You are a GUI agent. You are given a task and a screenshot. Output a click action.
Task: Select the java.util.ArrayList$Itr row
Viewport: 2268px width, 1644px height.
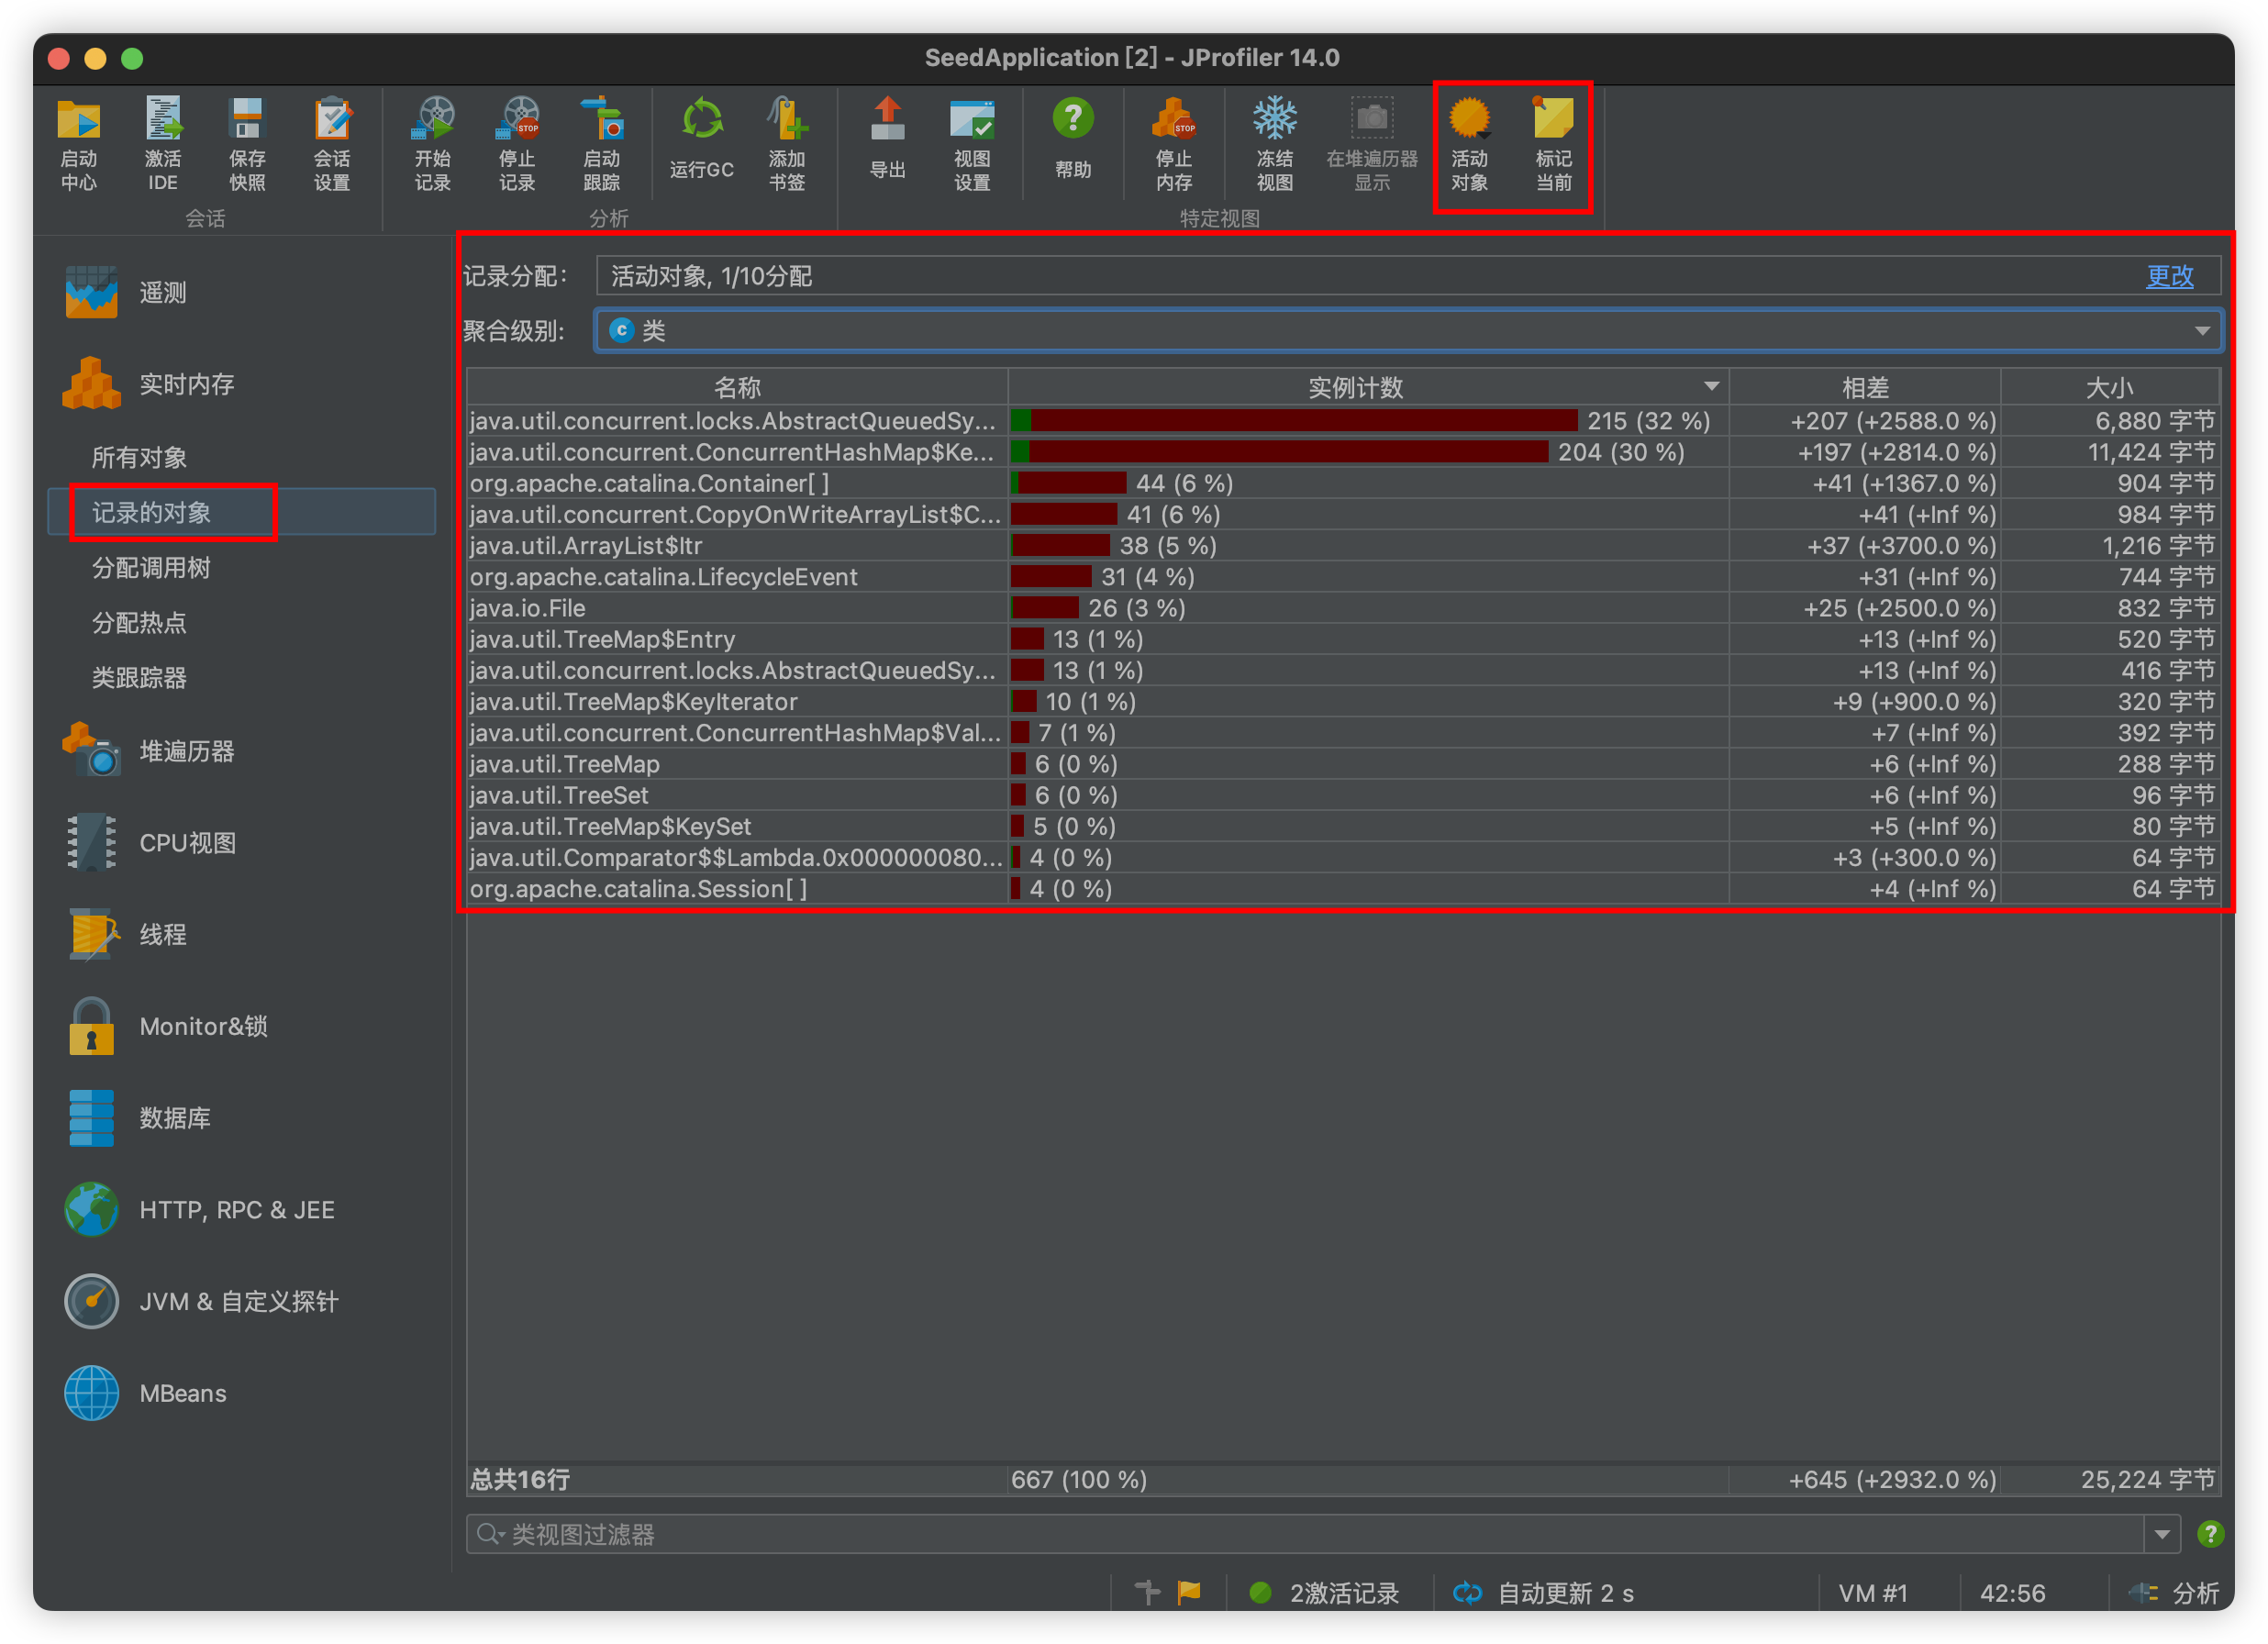click(x=1343, y=545)
